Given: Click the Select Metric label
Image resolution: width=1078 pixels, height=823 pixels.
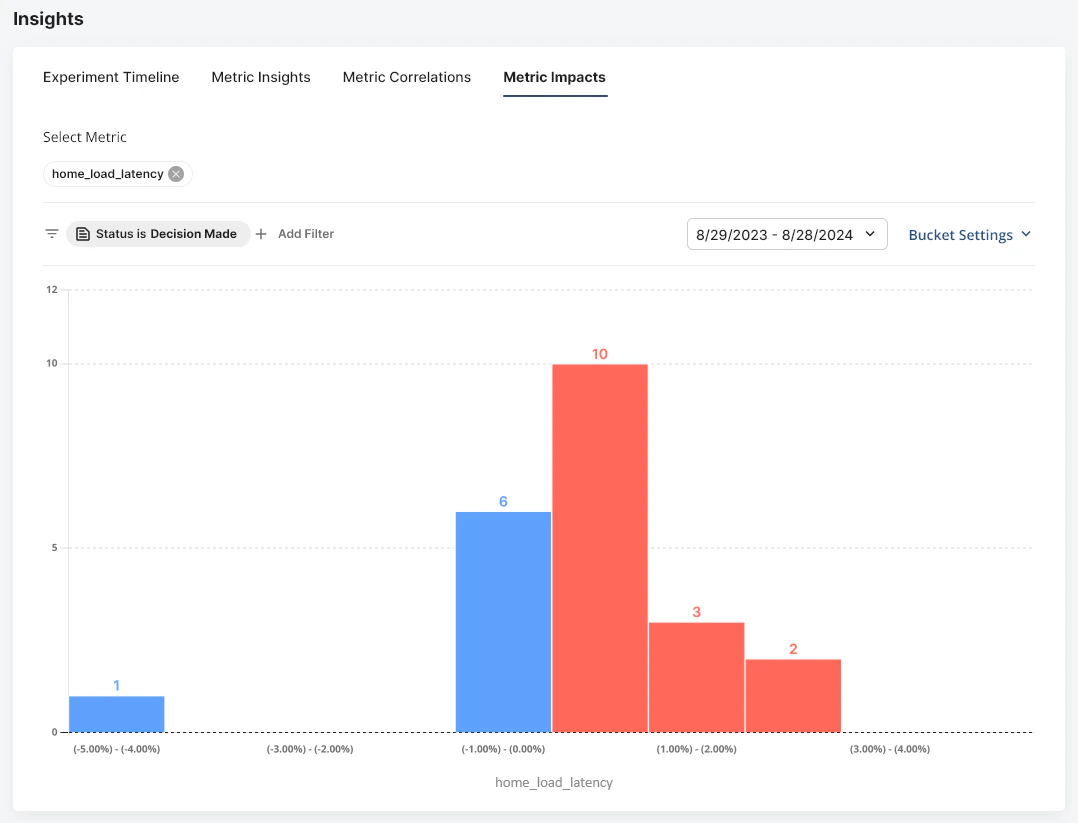Looking at the screenshot, I should click(x=85, y=137).
